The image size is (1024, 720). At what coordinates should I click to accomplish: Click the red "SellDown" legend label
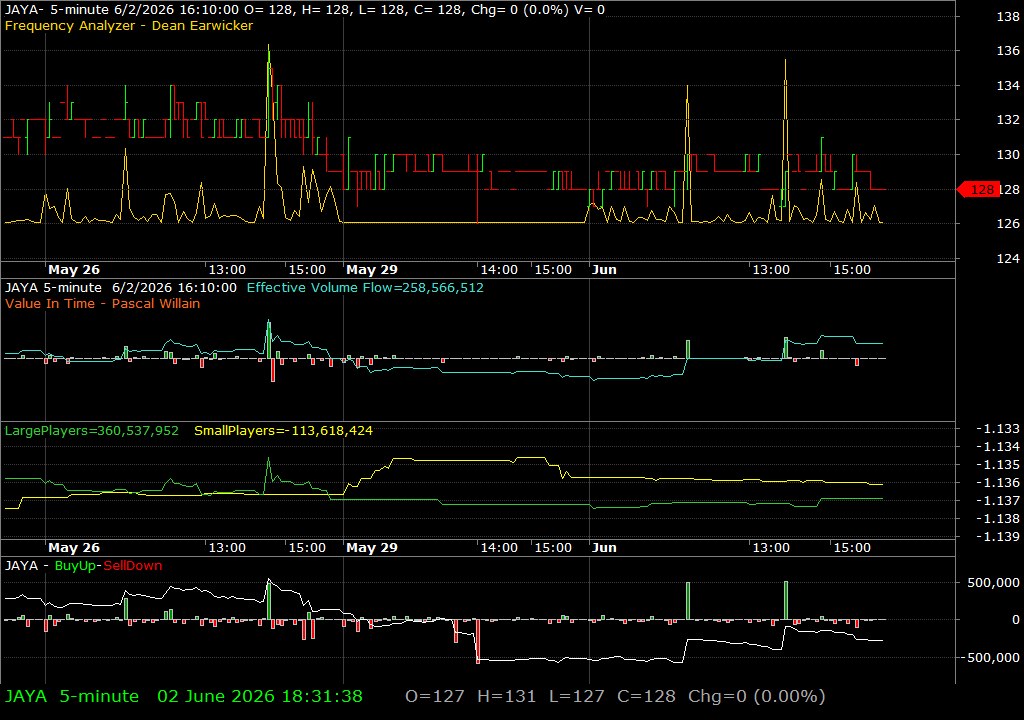[x=133, y=566]
